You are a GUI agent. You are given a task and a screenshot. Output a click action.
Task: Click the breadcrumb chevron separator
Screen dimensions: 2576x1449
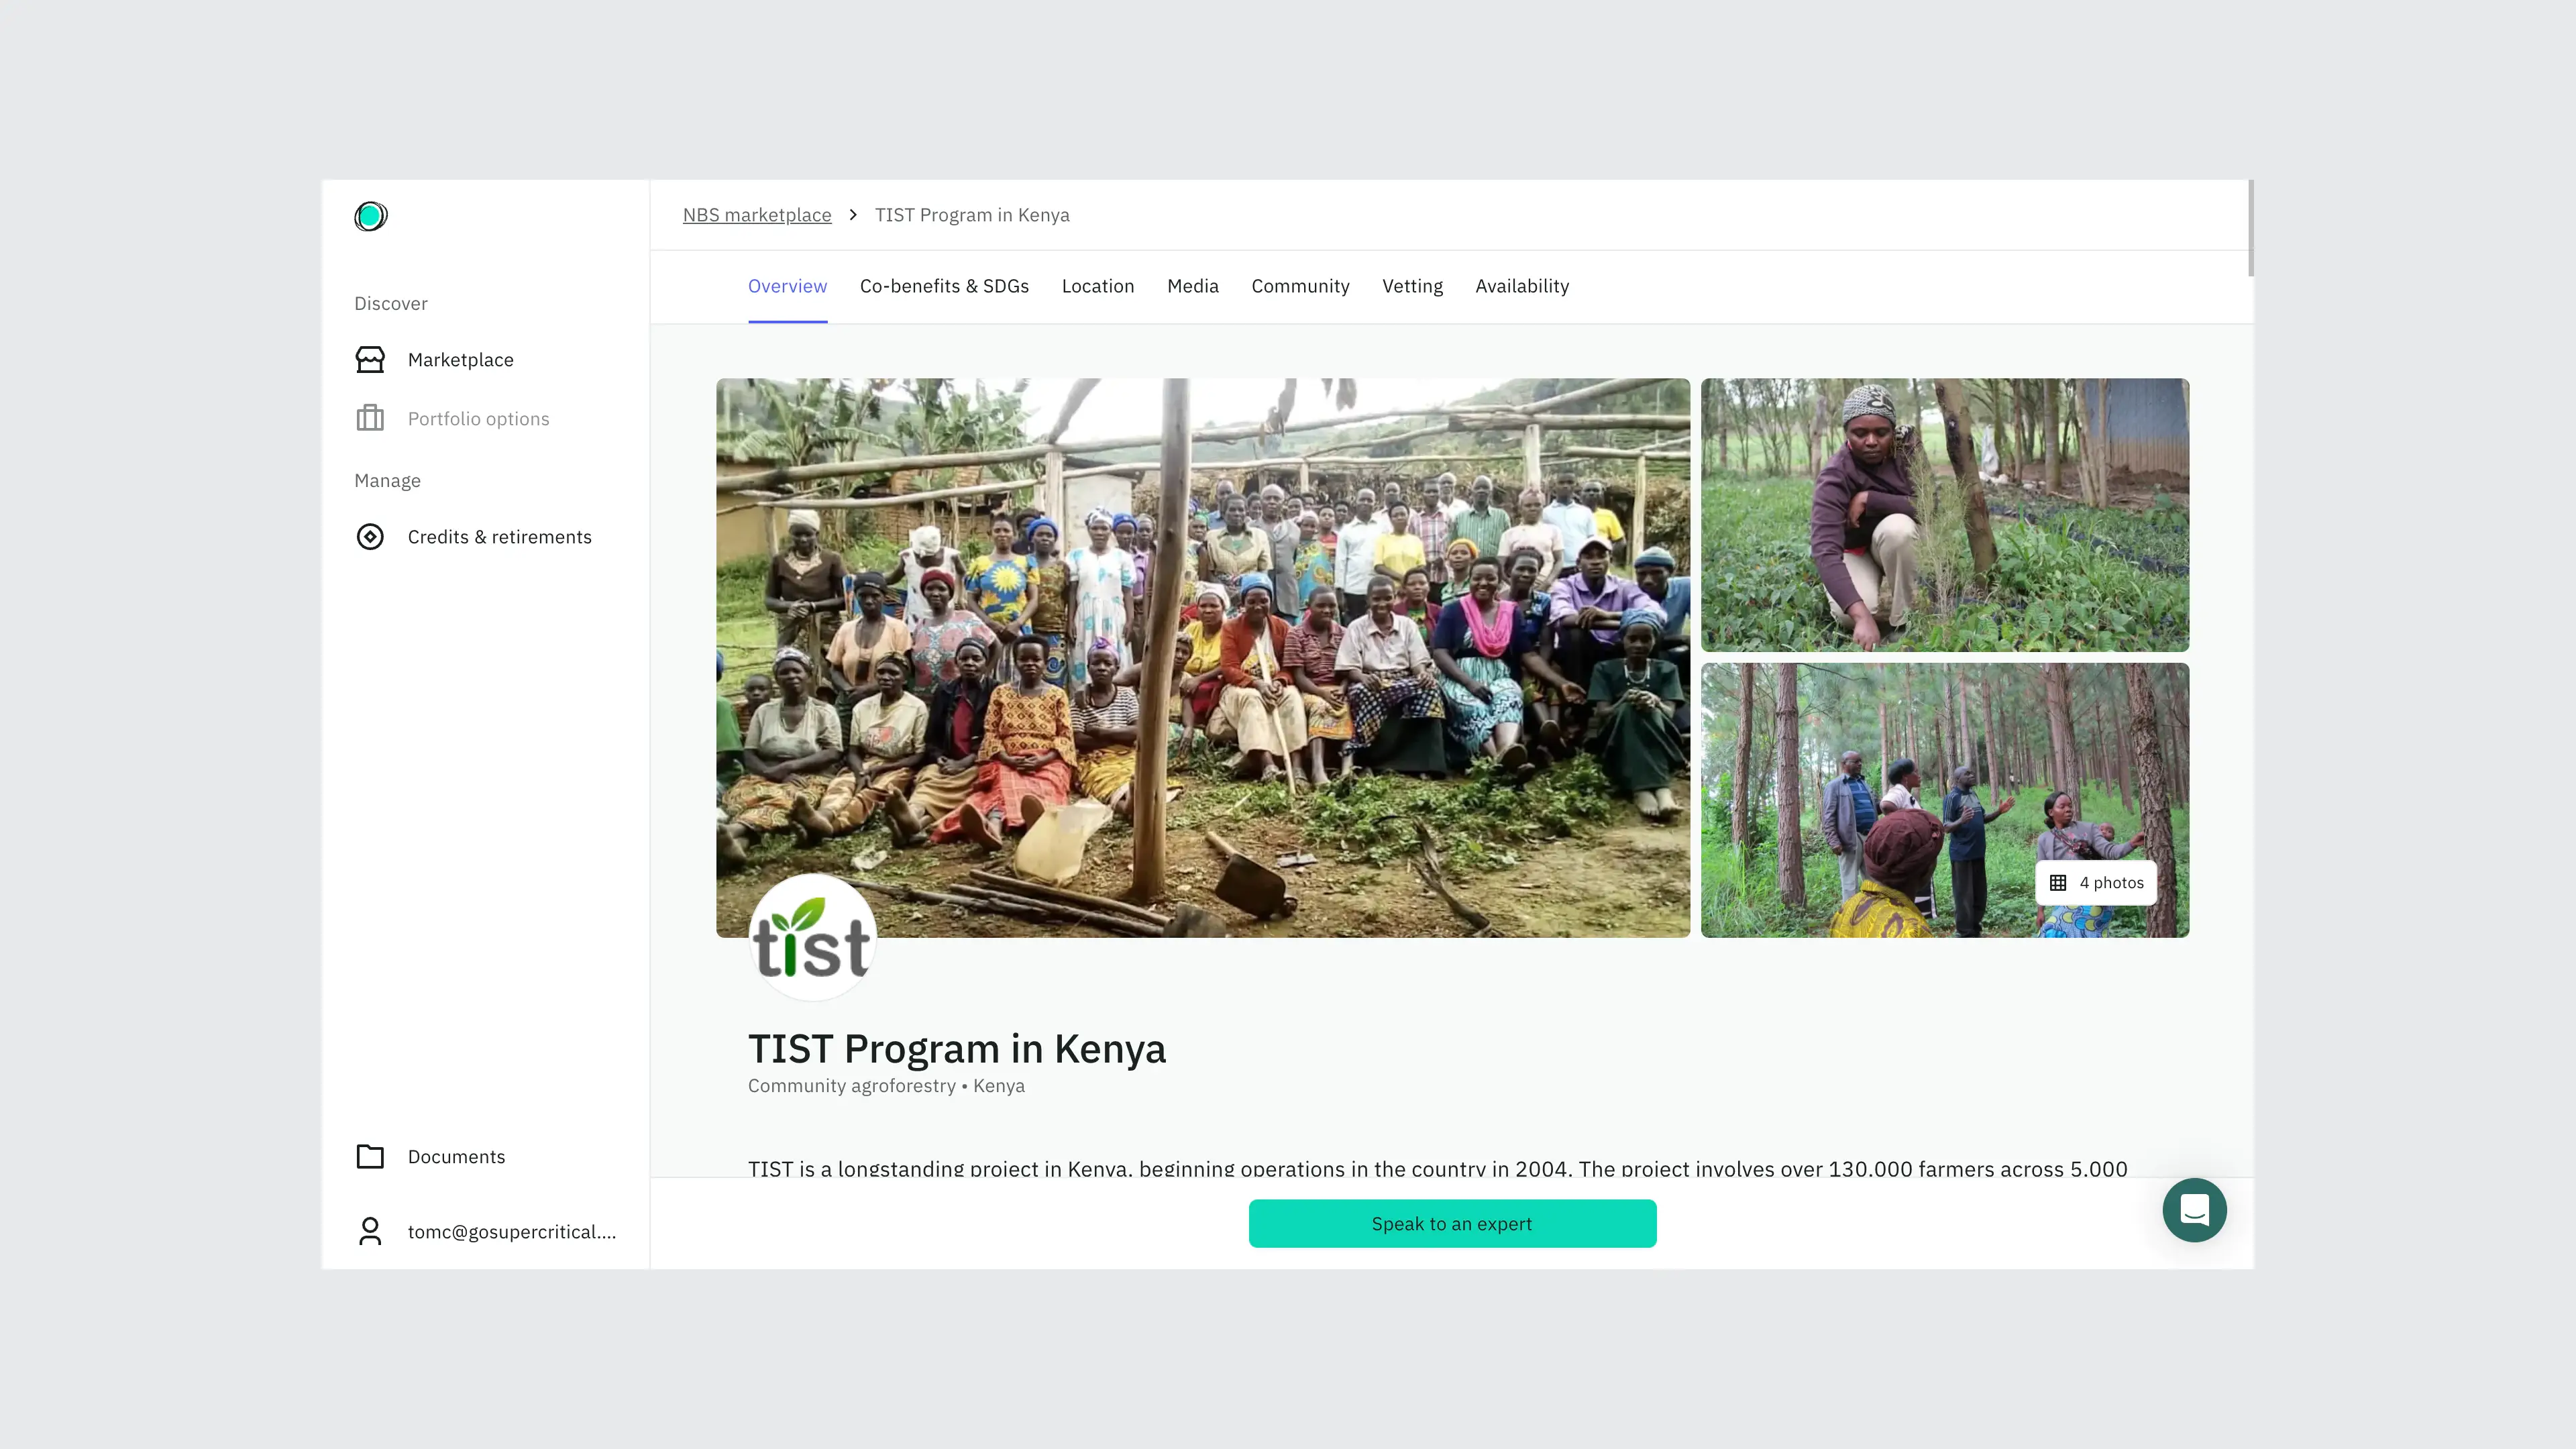pos(853,215)
